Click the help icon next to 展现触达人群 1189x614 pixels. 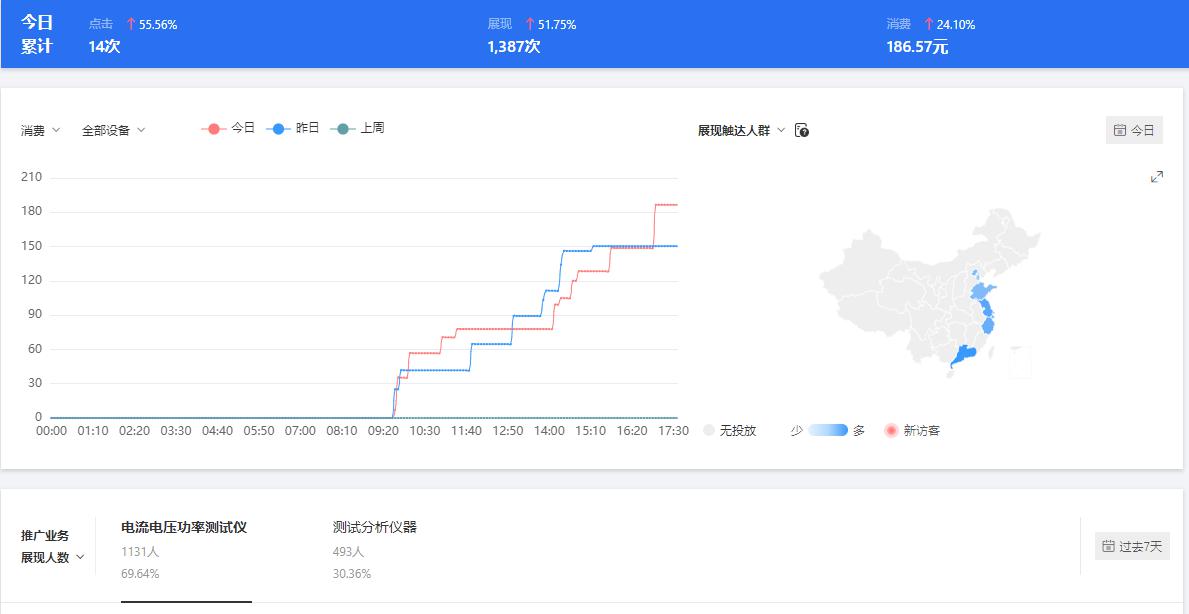pos(799,129)
